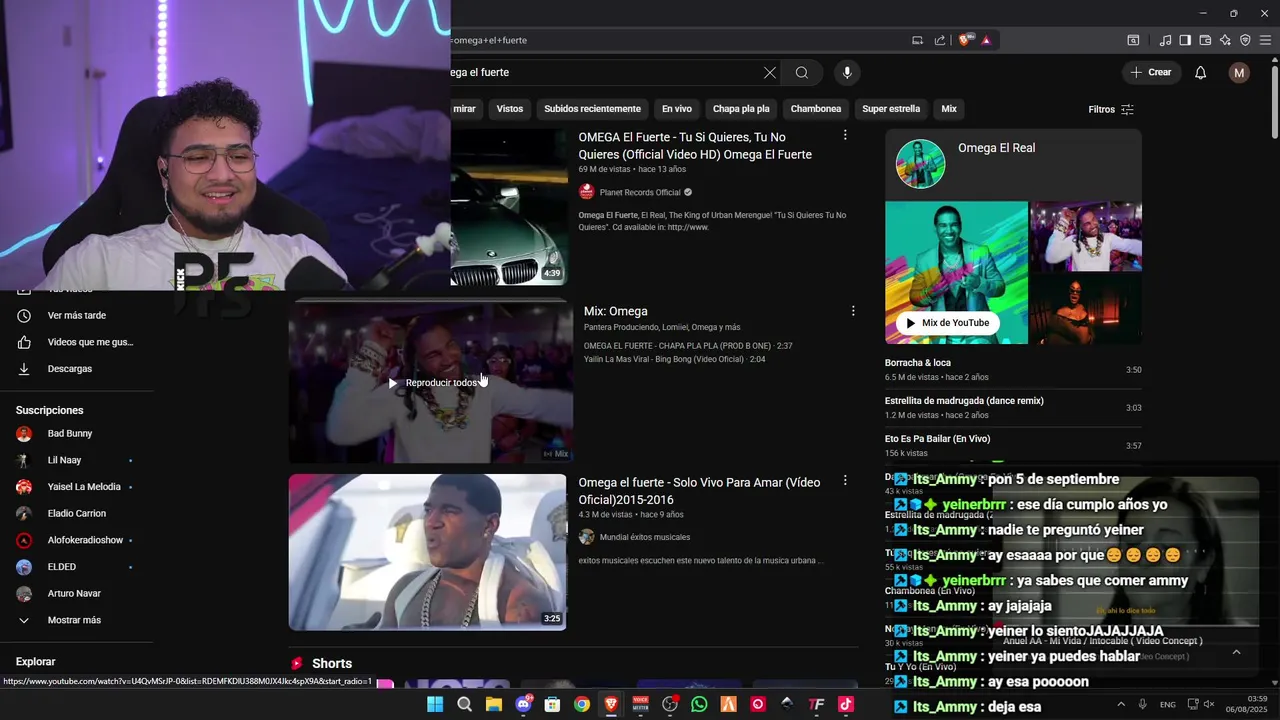The width and height of the screenshot is (1280, 720).
Task: Open the account avatar M menu
Action: pos(1239,73)
